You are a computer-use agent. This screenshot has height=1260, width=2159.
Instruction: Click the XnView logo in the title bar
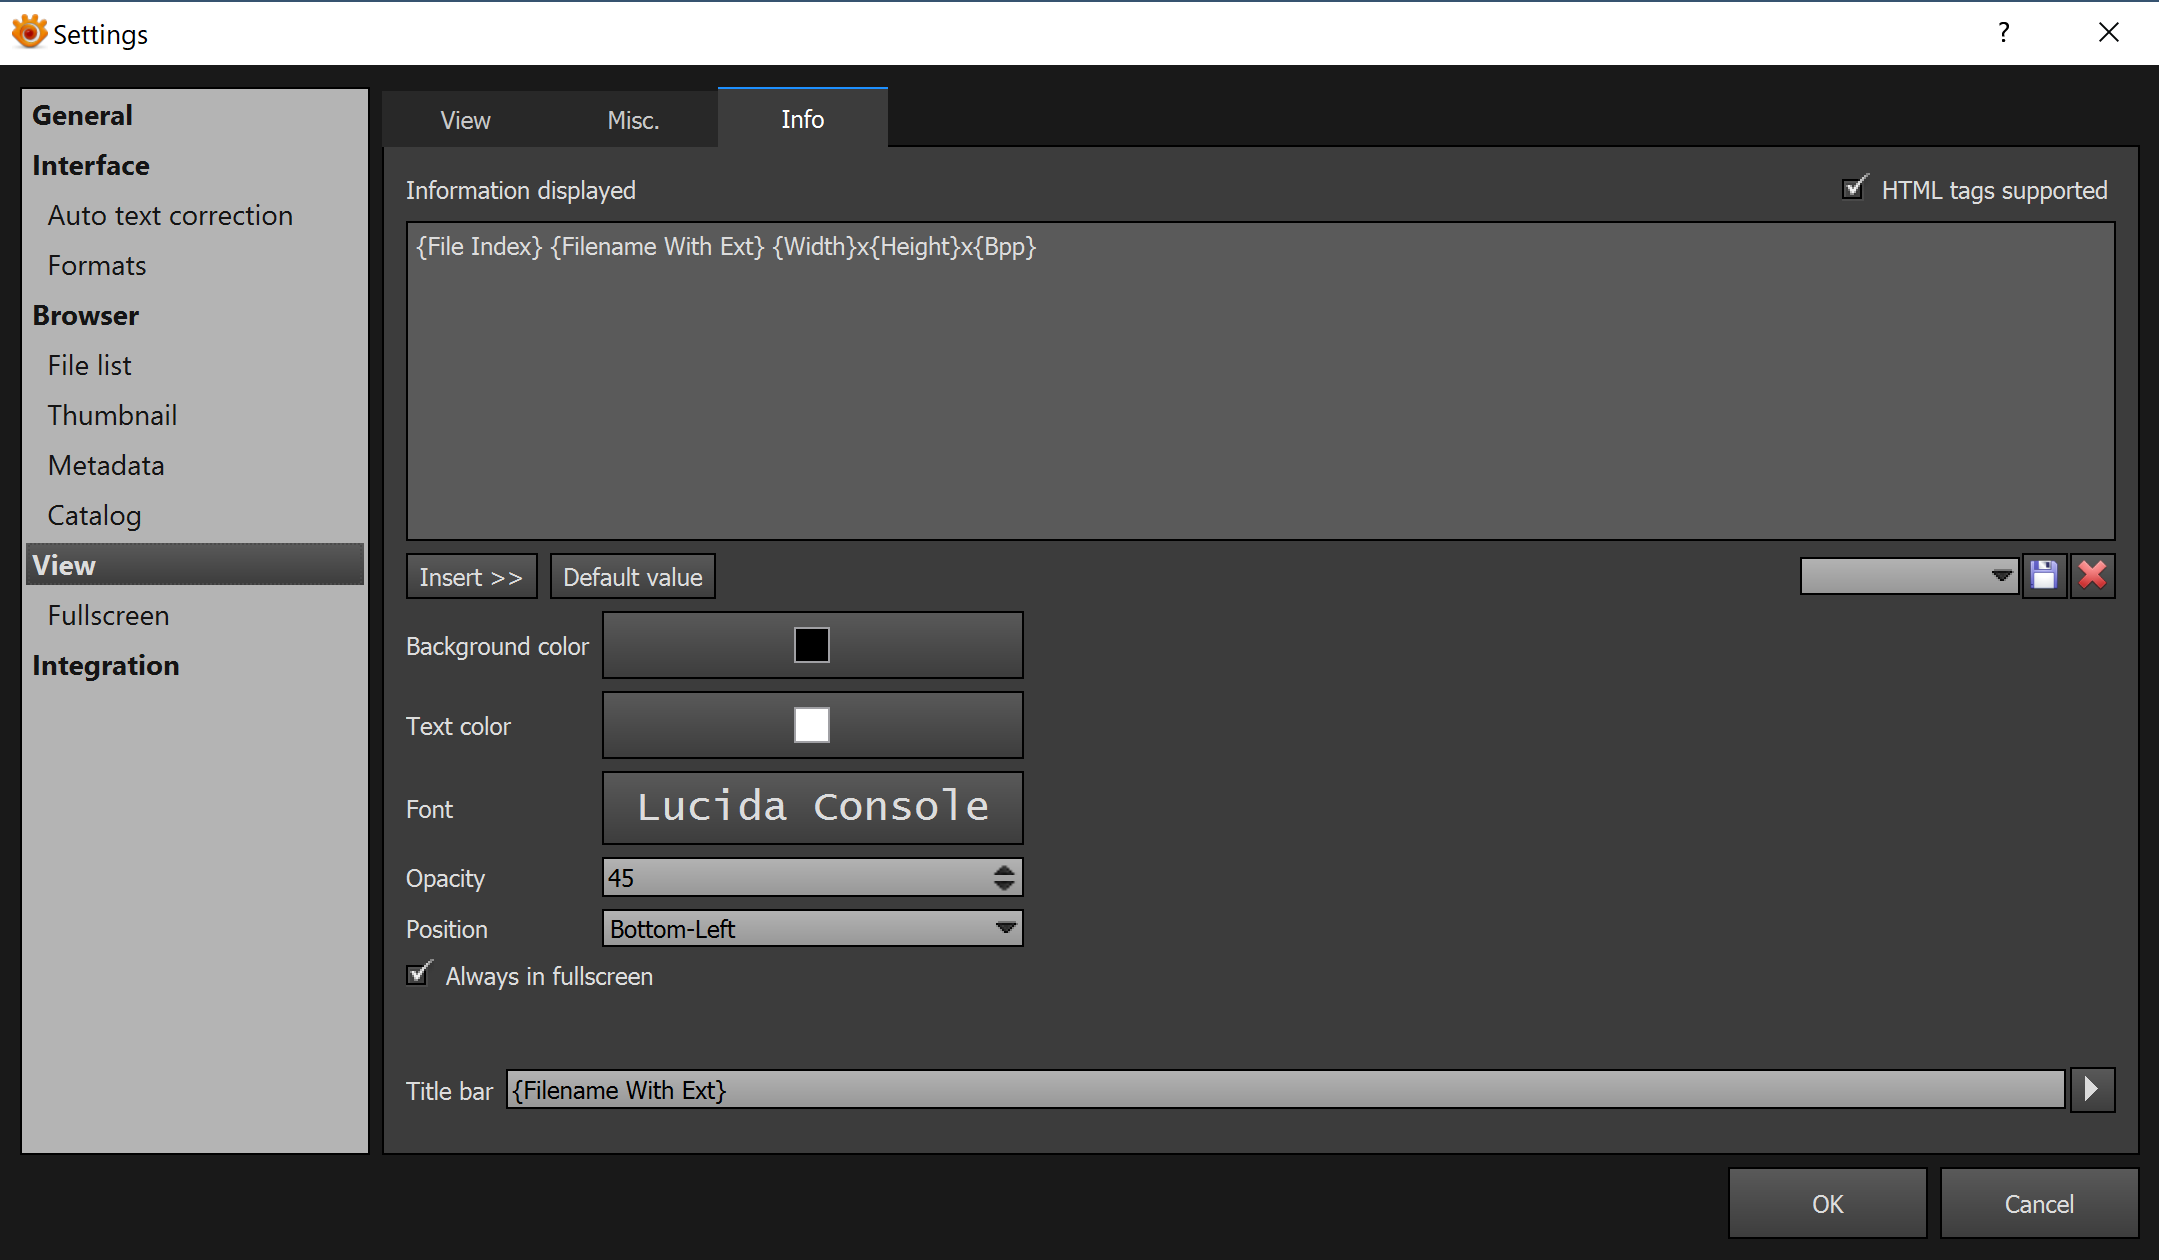tap(28, 32)
